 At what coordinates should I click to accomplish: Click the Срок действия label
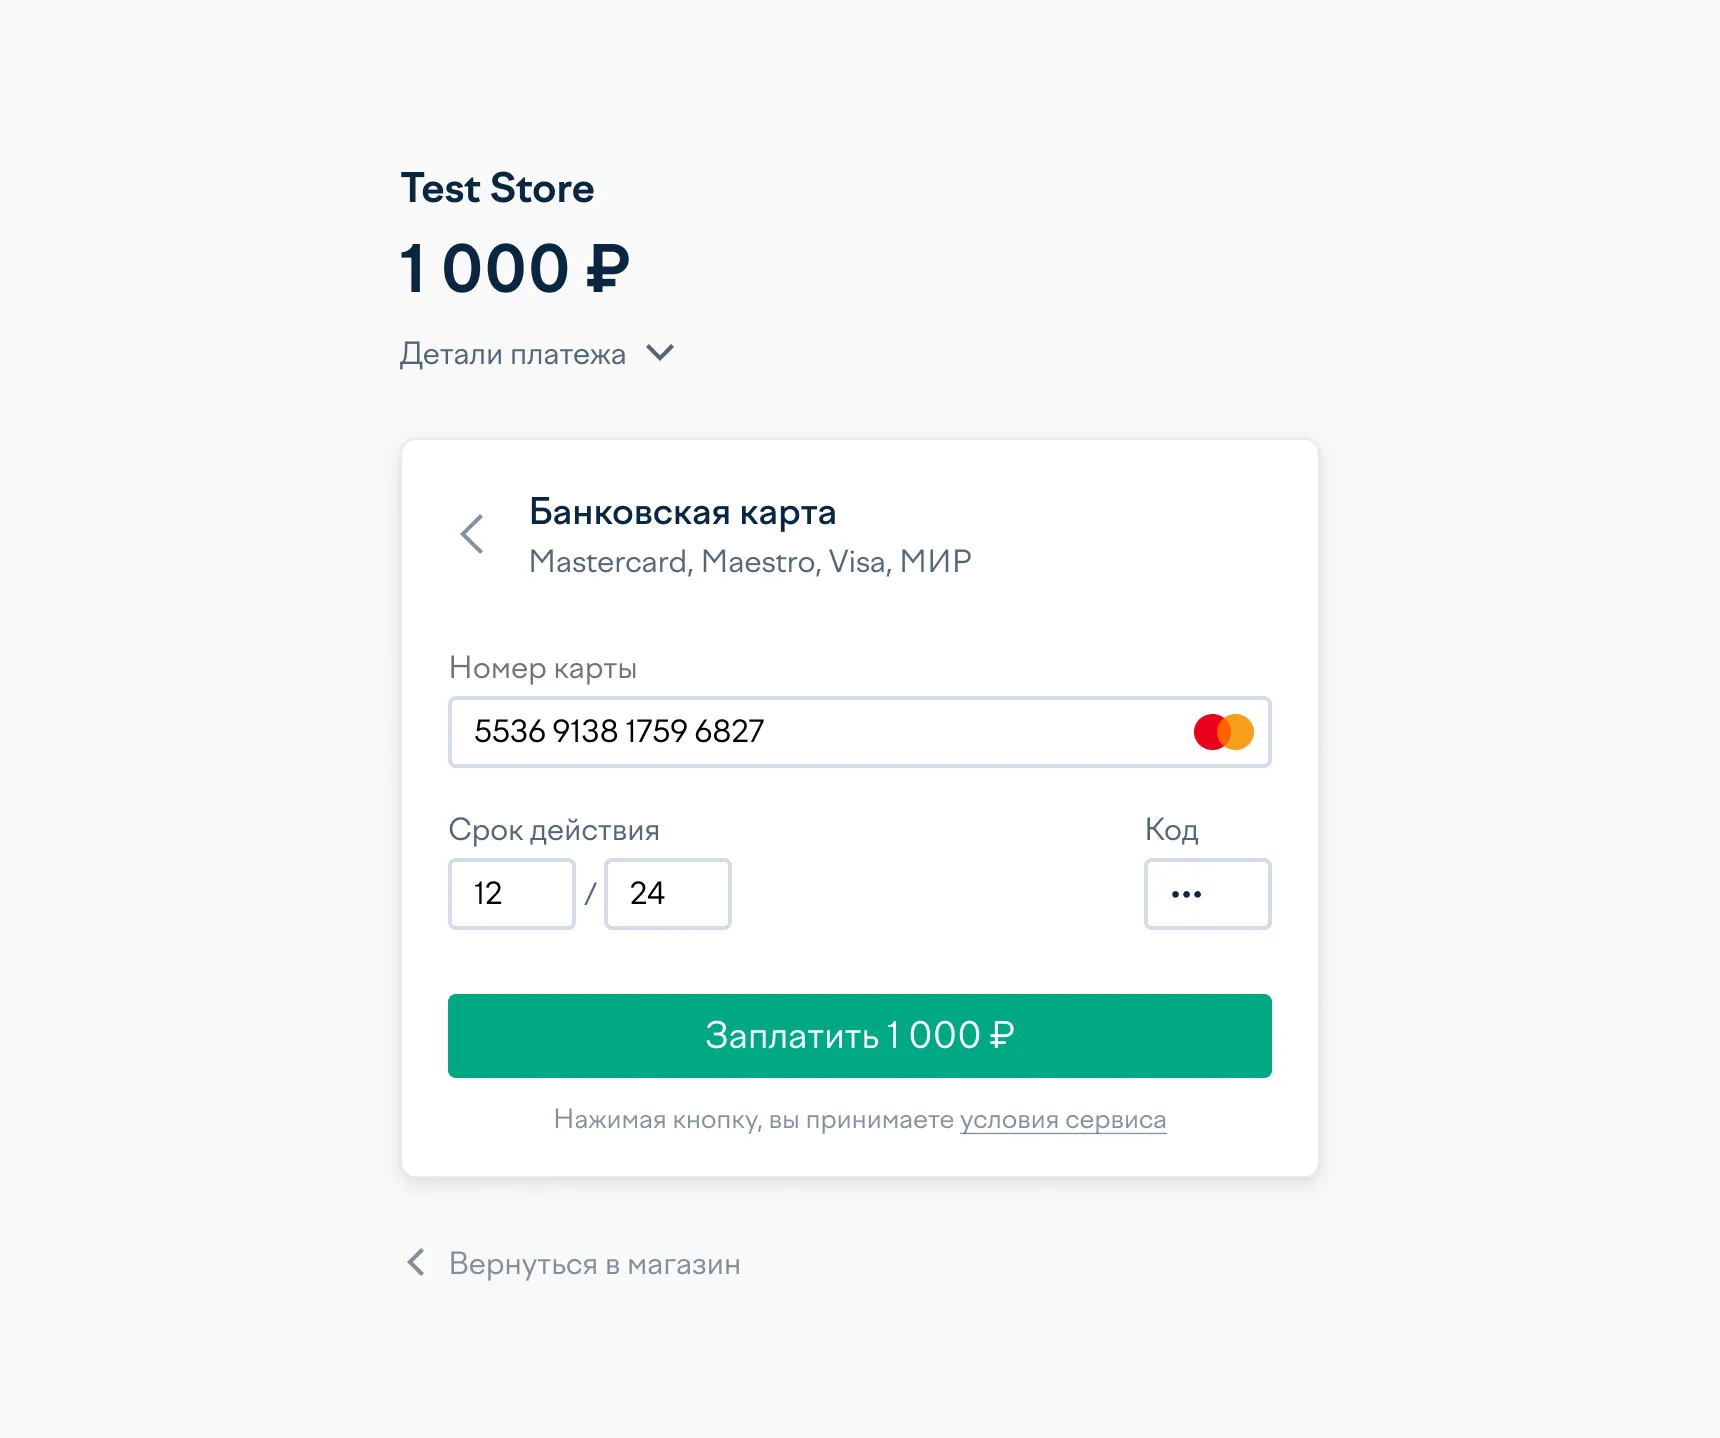(x=554, y=830)
